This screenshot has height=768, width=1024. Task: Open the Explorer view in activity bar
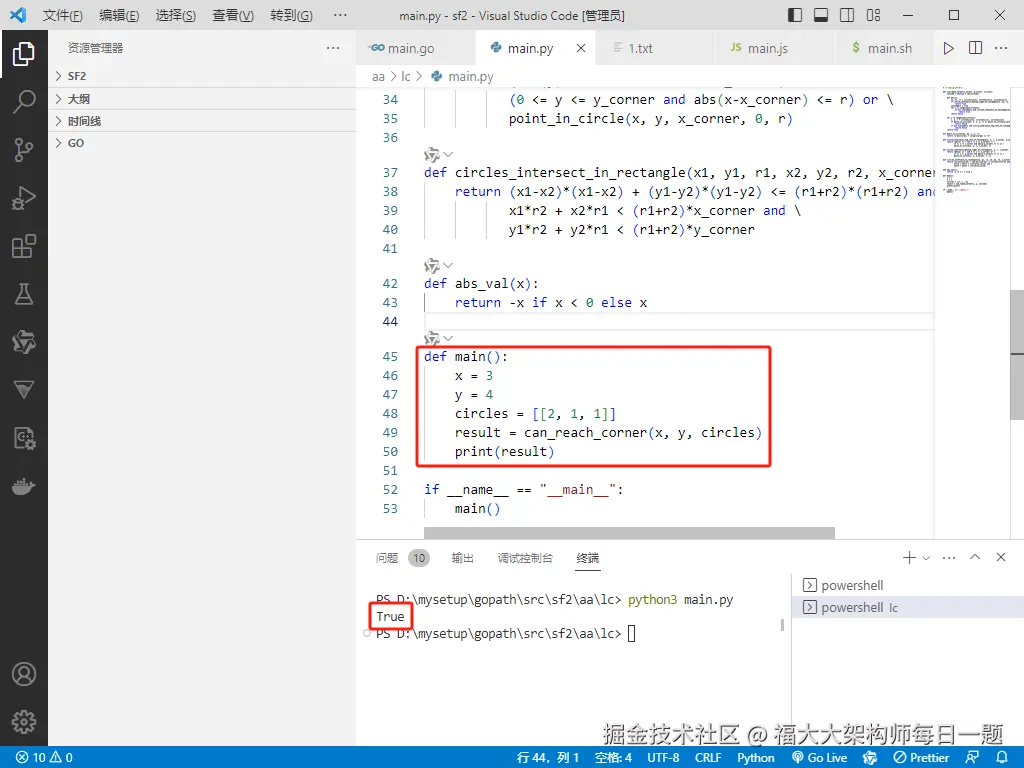[x=24, y=54]
